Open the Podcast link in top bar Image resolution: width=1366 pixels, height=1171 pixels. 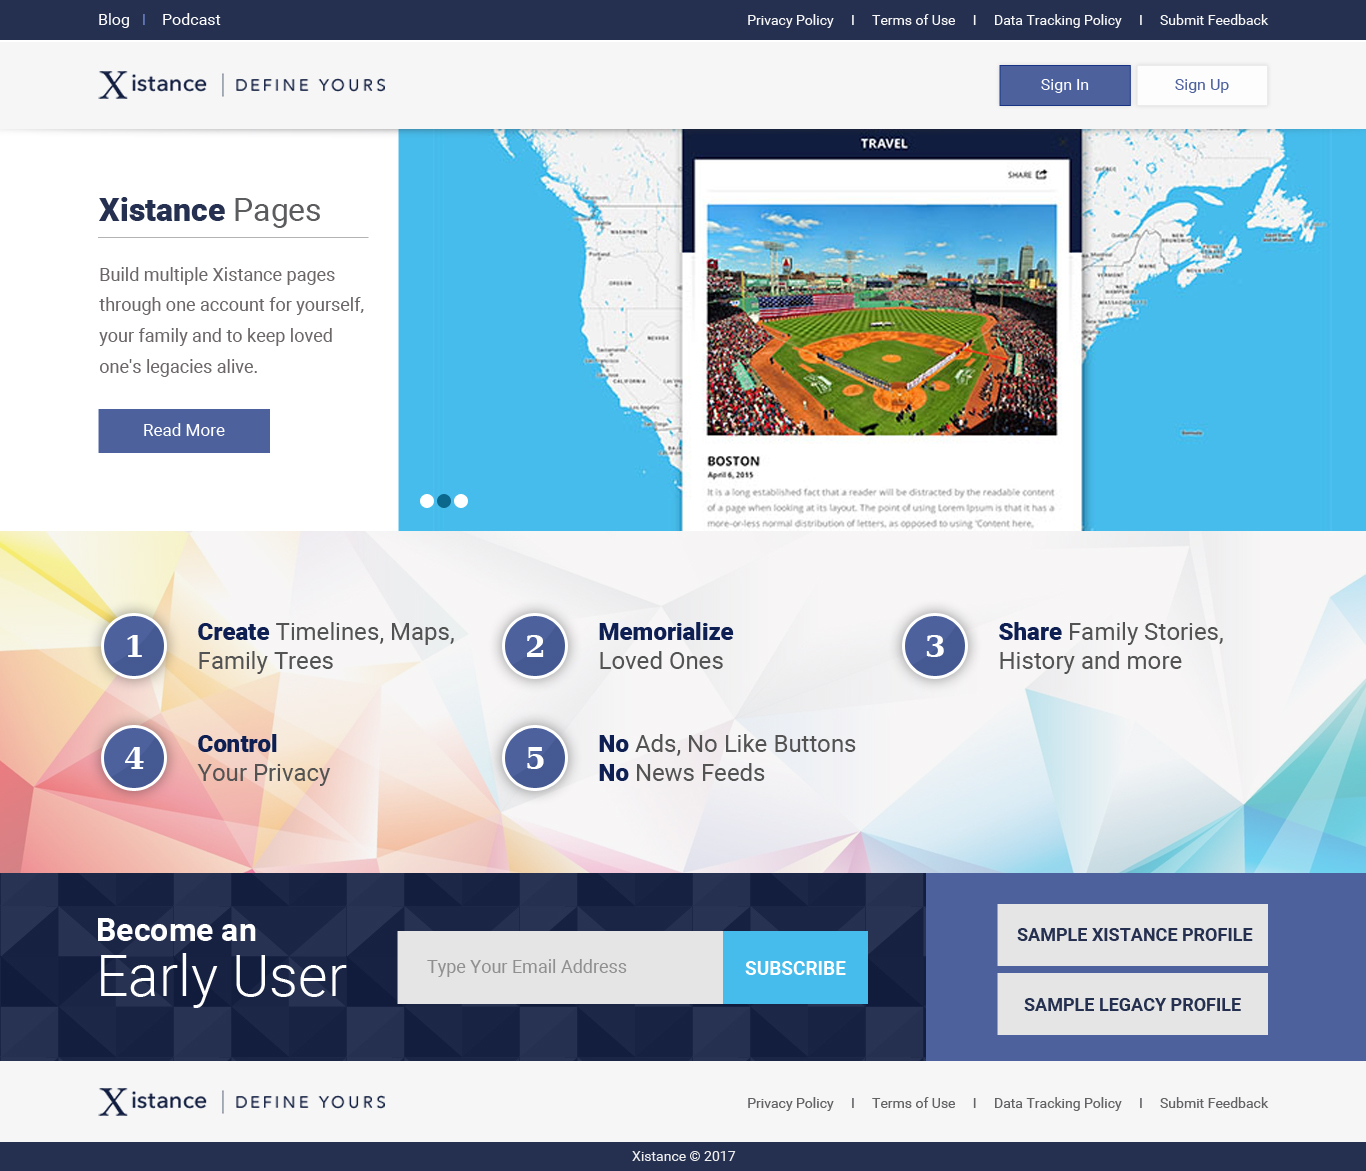point(191,20)
